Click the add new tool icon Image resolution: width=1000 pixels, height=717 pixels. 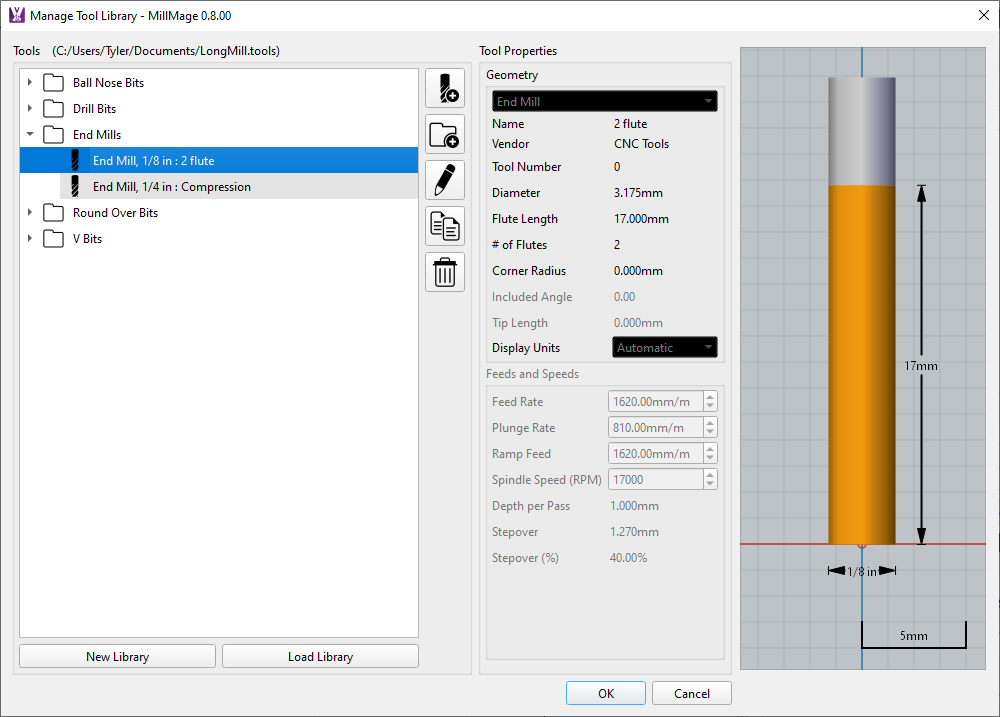[x=445, y=89]
